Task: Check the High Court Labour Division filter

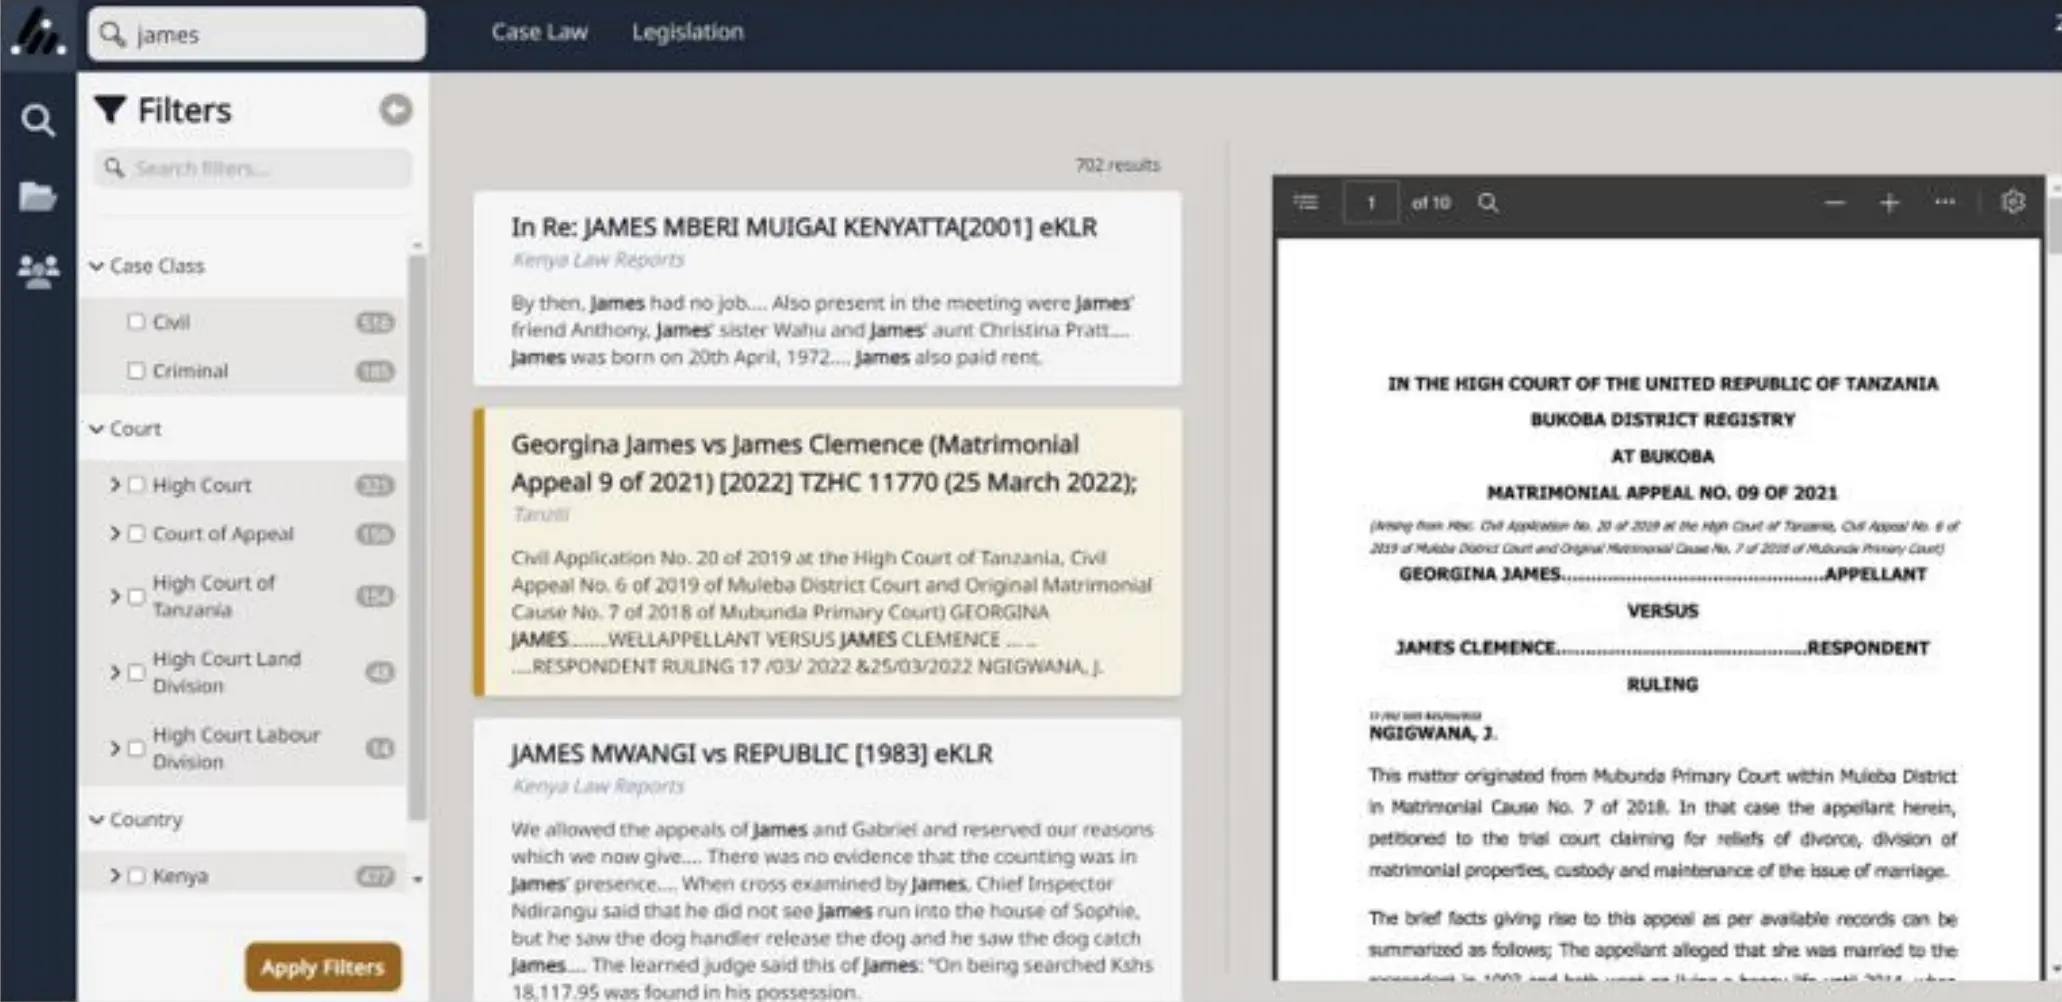Action: (136, 748)
